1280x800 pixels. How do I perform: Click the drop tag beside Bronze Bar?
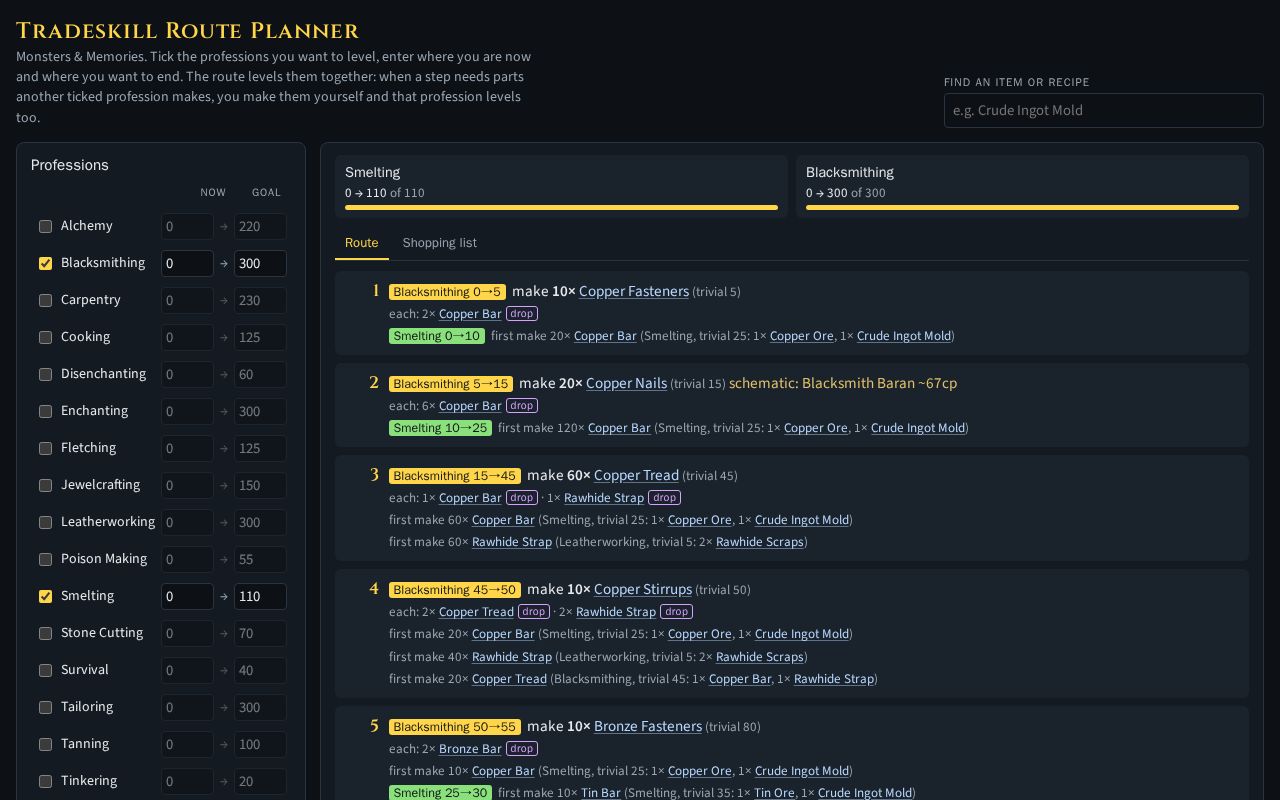(x=522, y=749)
